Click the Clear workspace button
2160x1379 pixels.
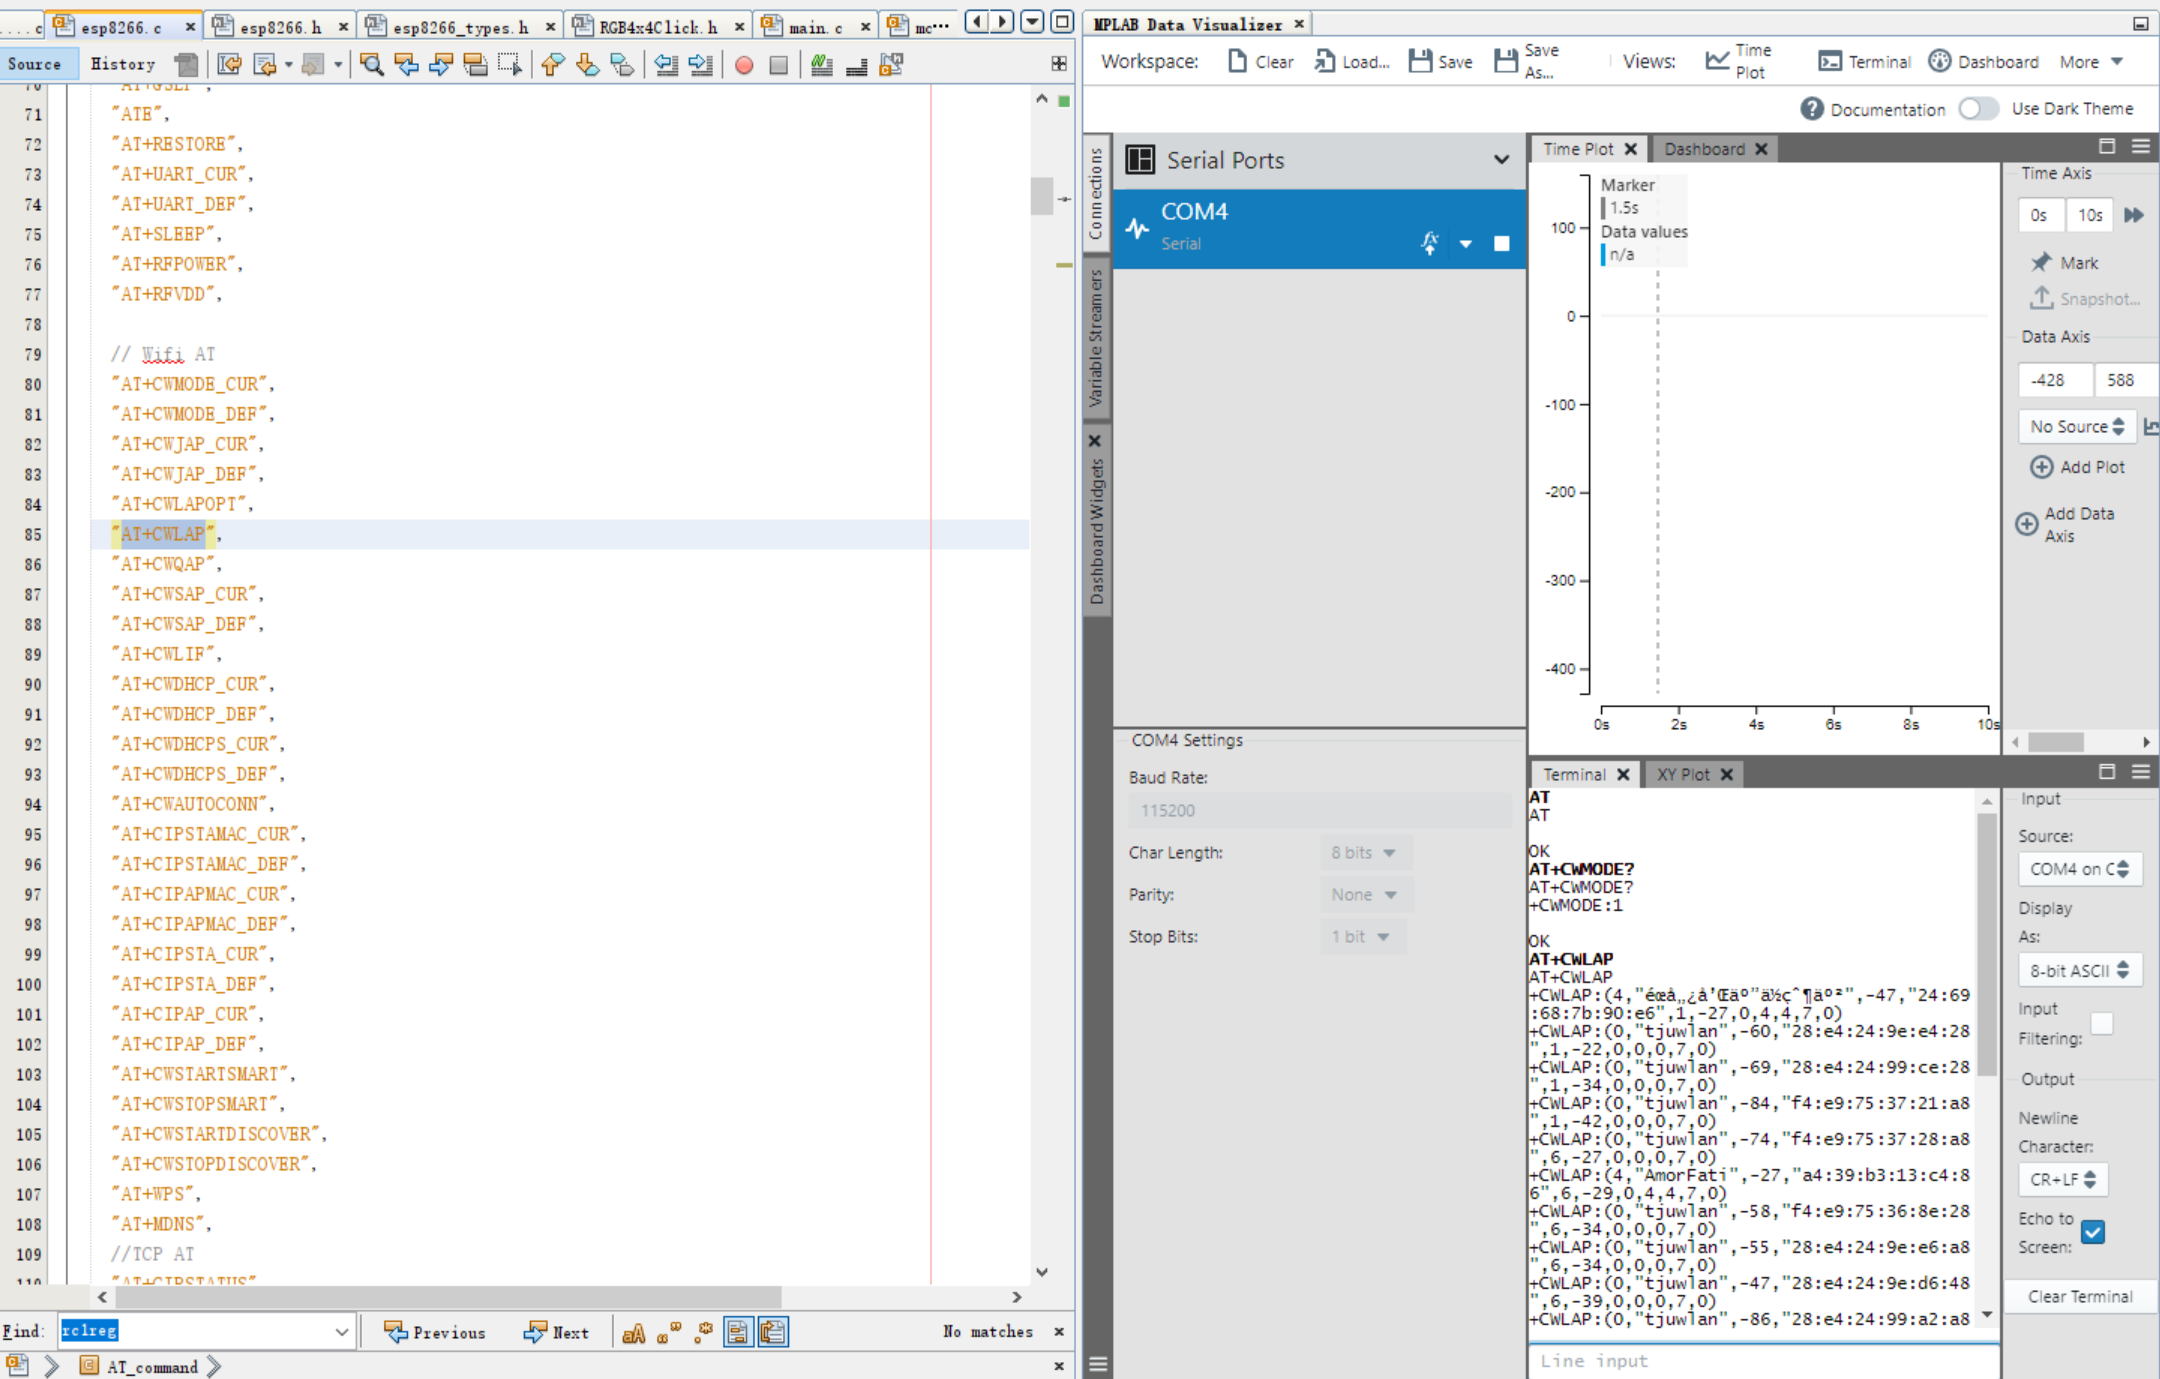pyautogui.click(x=1260, y=62)
